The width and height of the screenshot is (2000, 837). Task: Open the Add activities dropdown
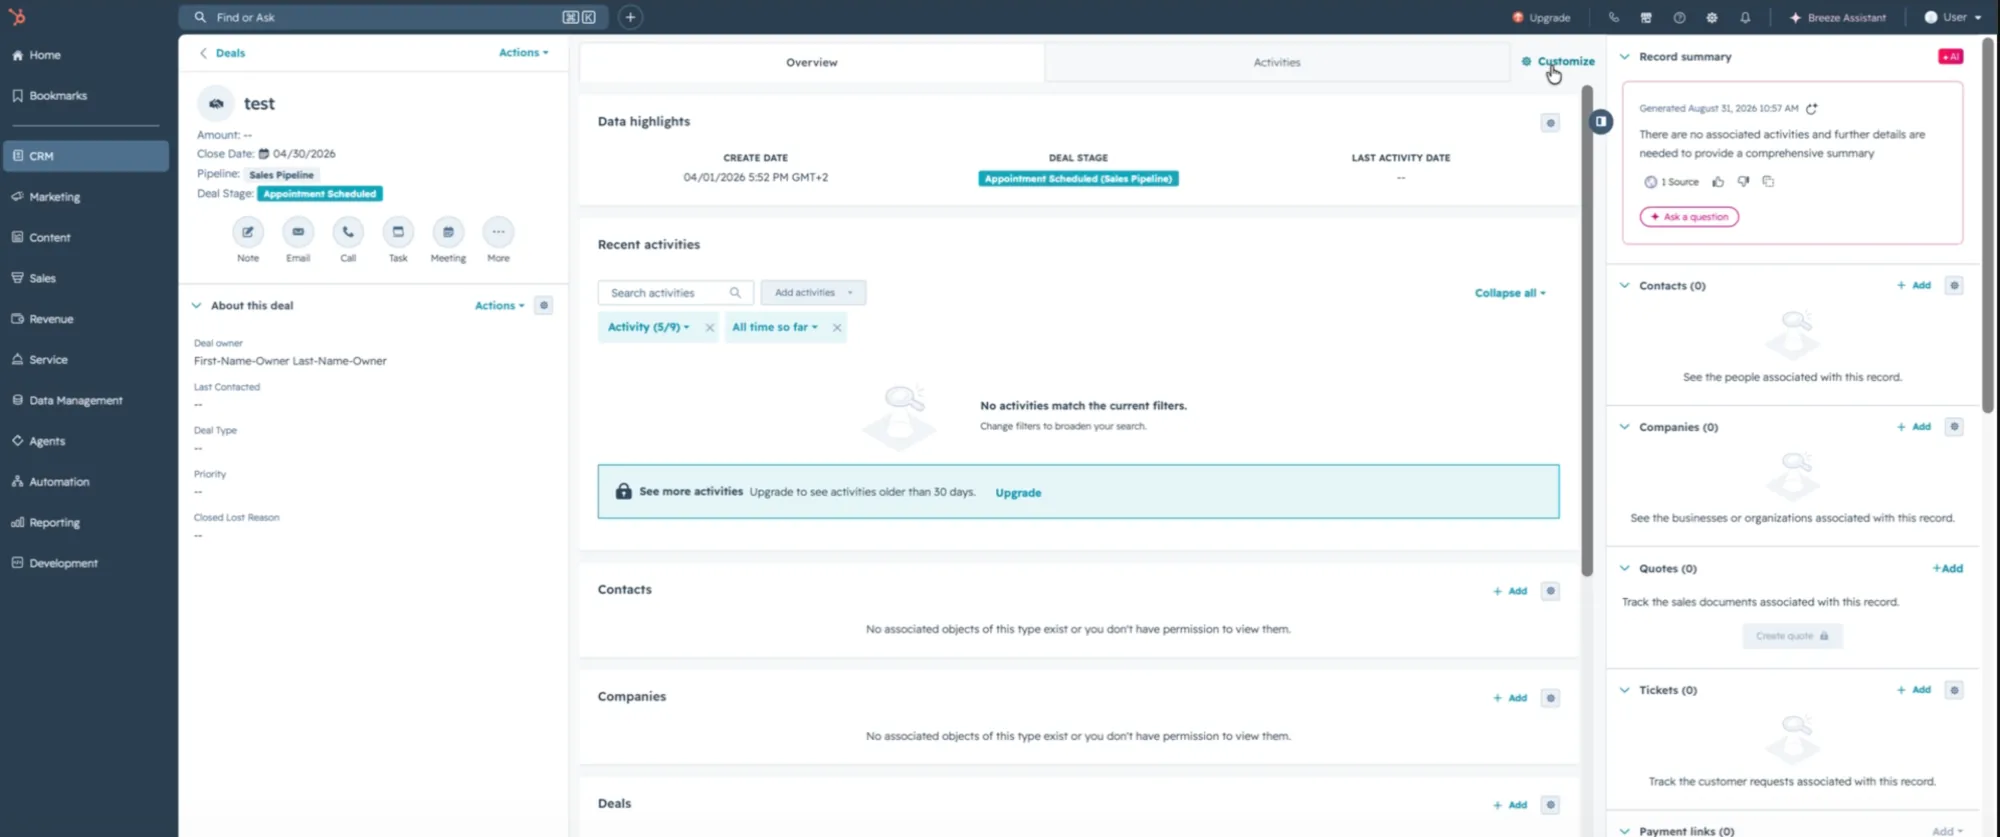[813, 292]
